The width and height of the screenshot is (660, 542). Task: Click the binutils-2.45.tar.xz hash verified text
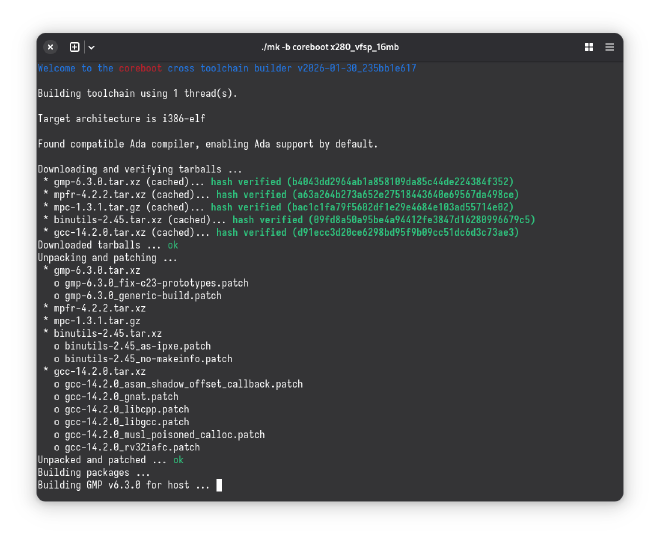tap(267, 220)
